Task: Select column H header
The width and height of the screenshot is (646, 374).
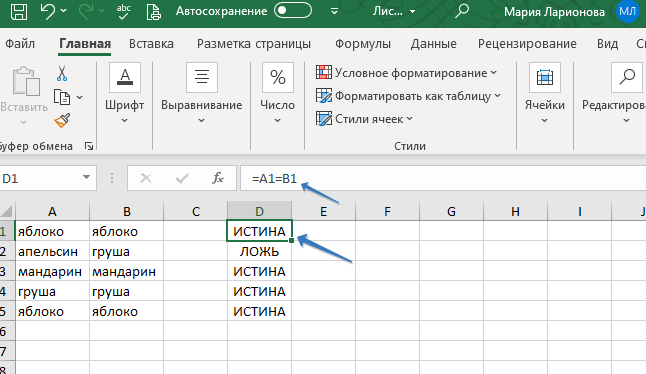Action: click(x=515, y=211)
